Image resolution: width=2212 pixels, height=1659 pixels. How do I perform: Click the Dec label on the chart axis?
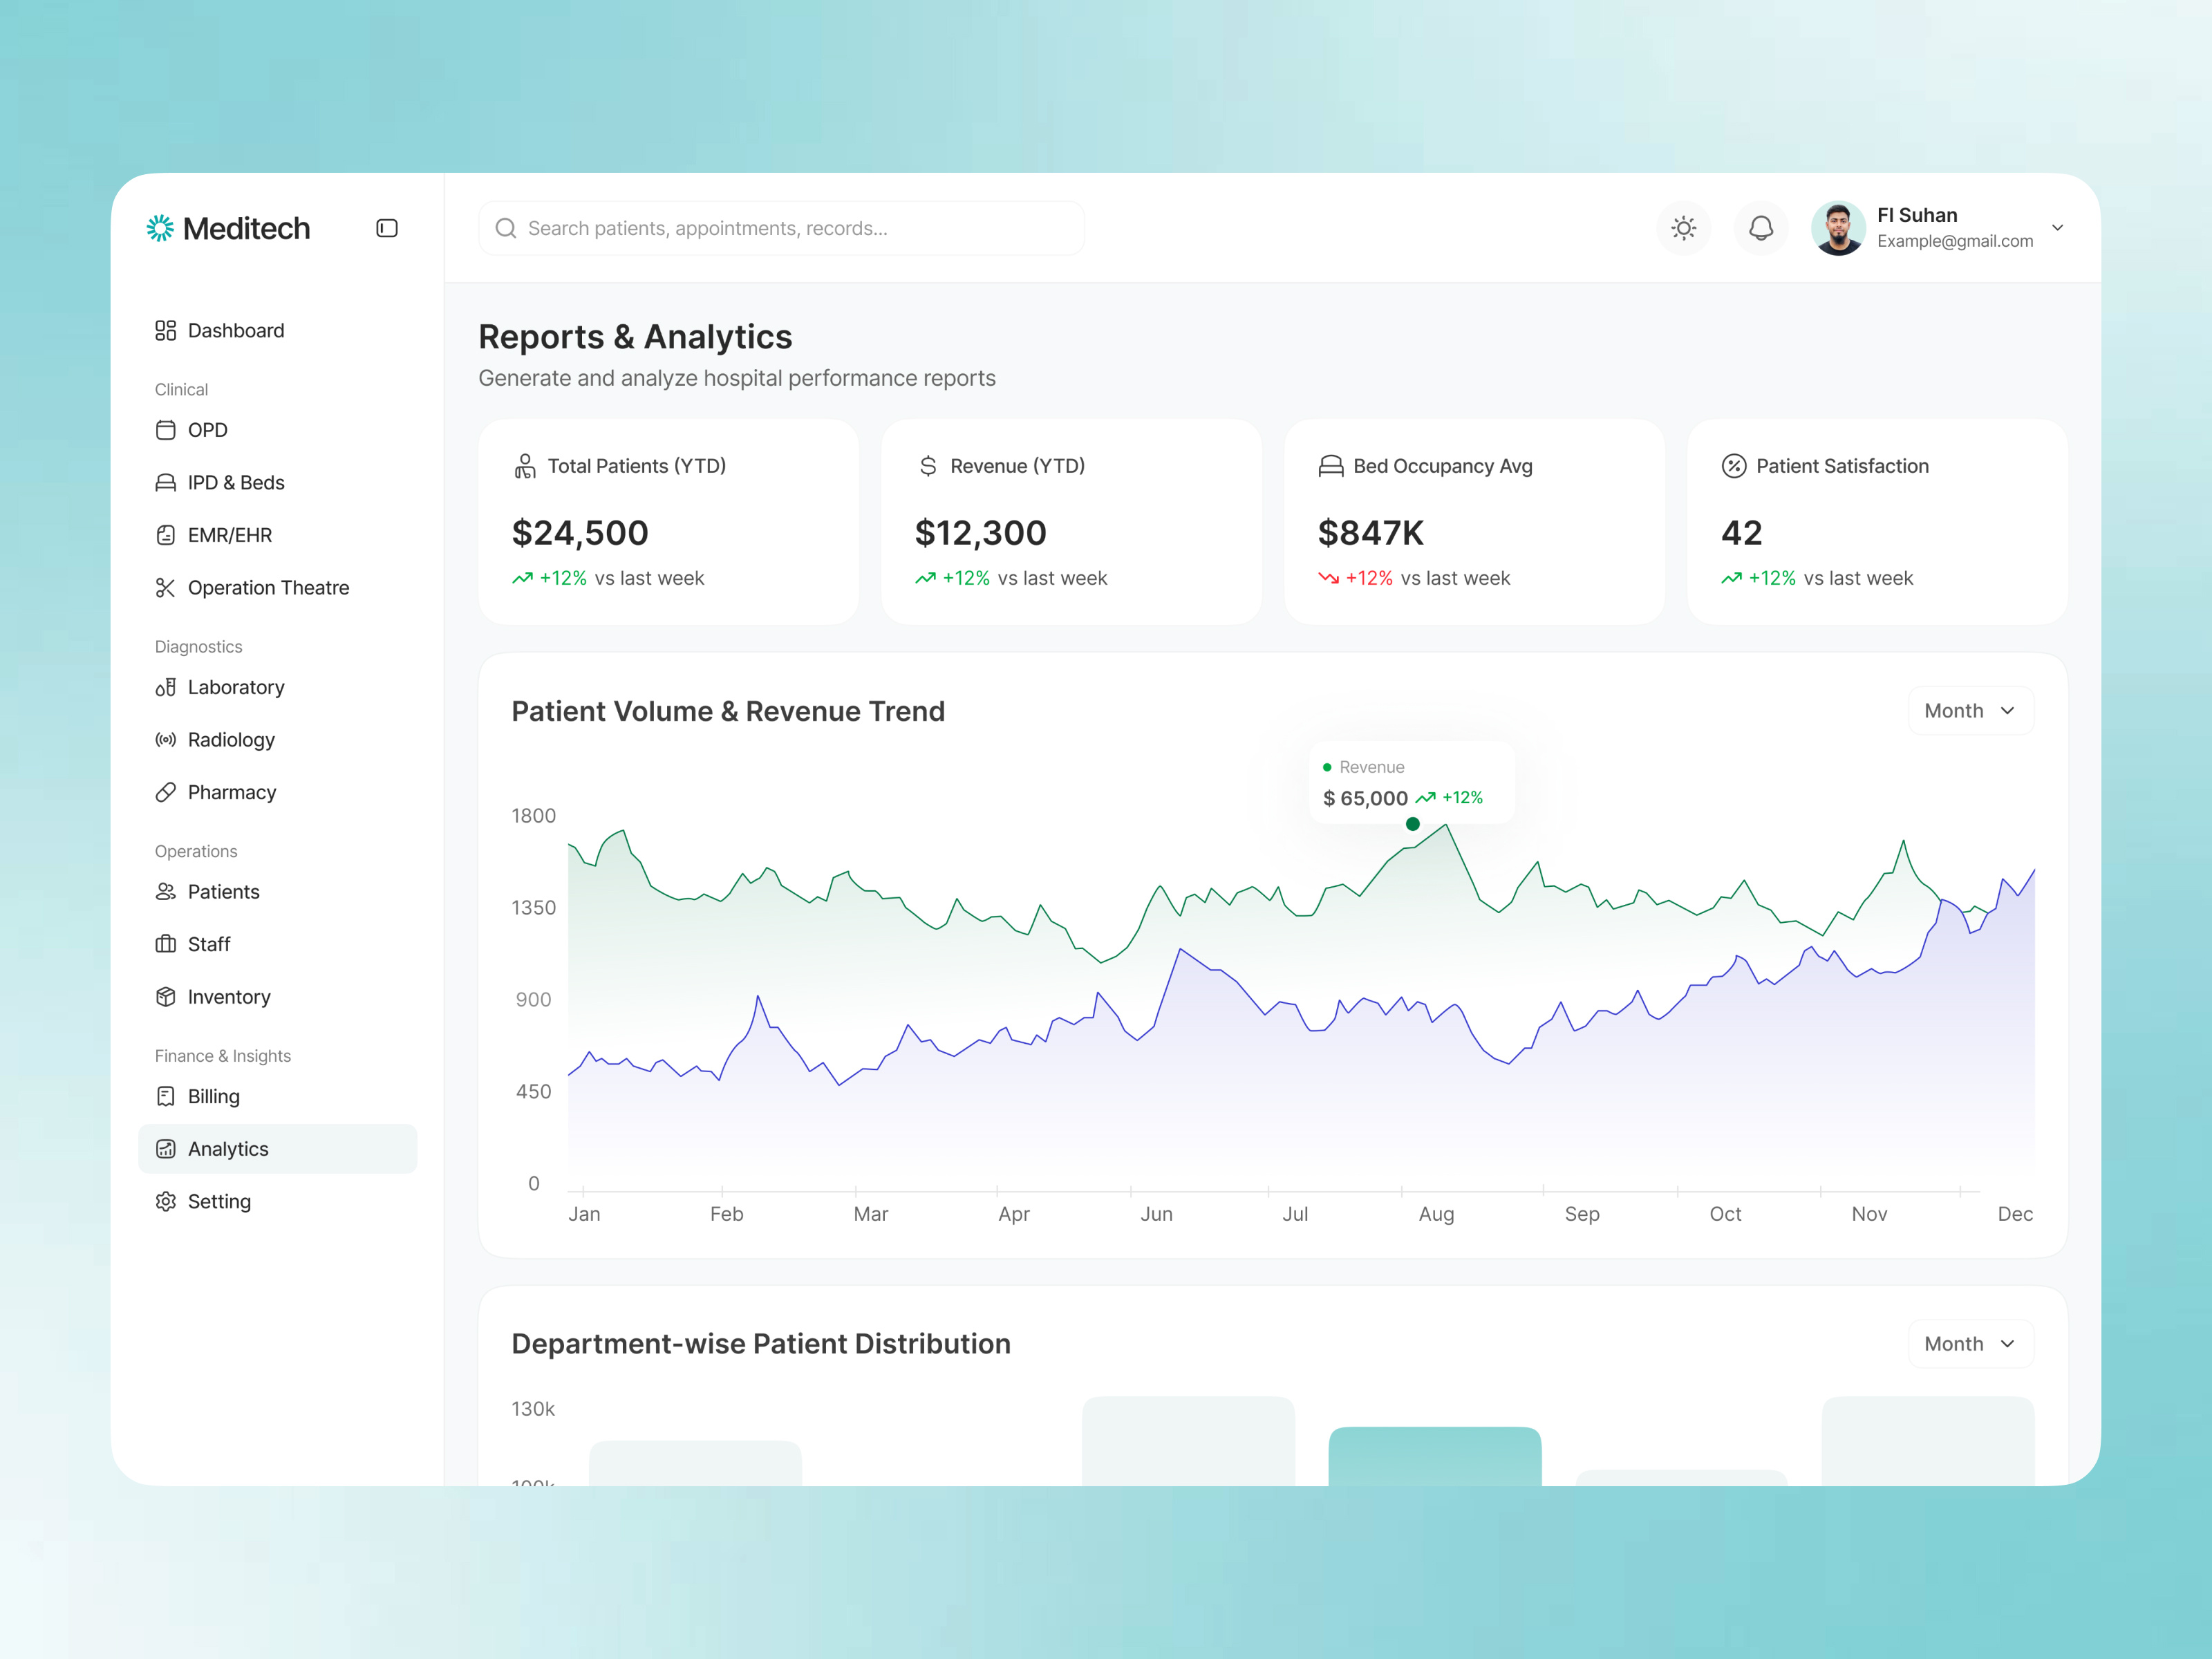tap(2015, 1214)
